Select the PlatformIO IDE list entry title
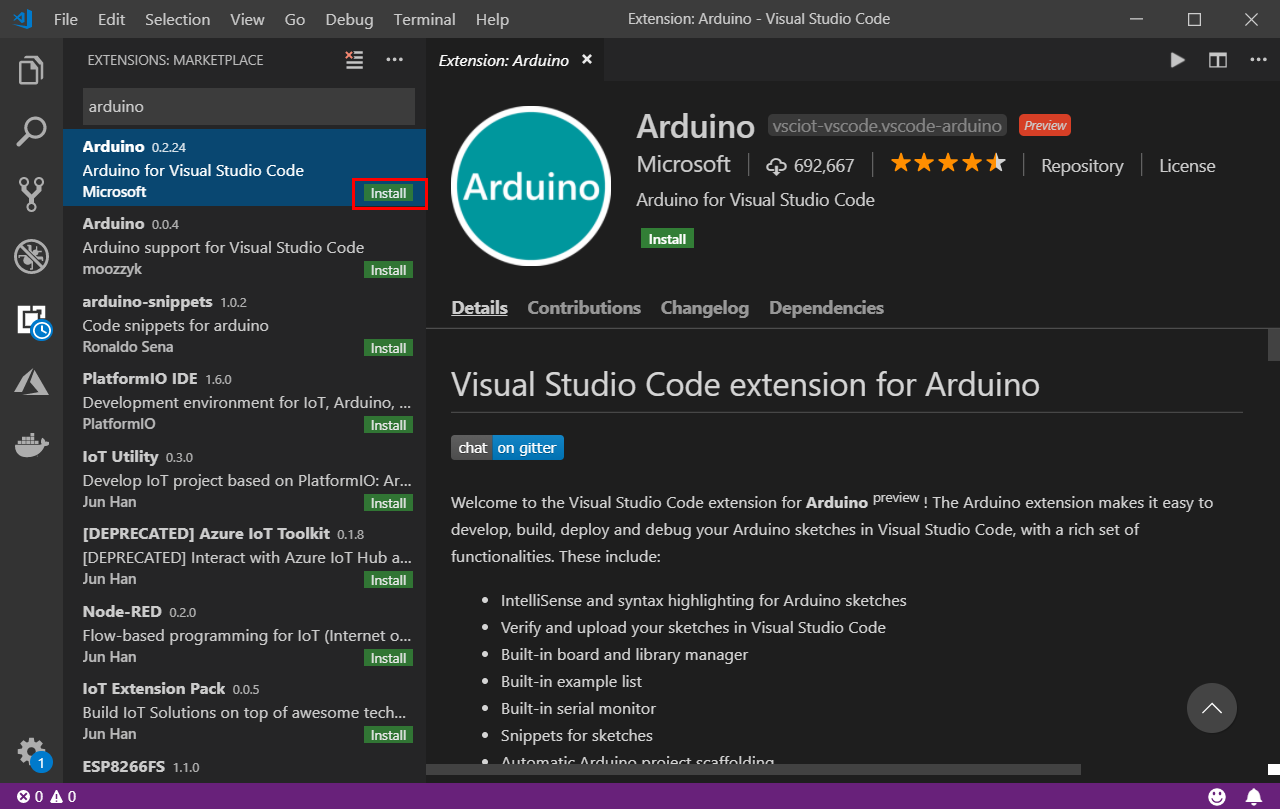Image resolution: width=1280 pixels, height=809 pixels. pyautogui.click(x=141, y=379)
